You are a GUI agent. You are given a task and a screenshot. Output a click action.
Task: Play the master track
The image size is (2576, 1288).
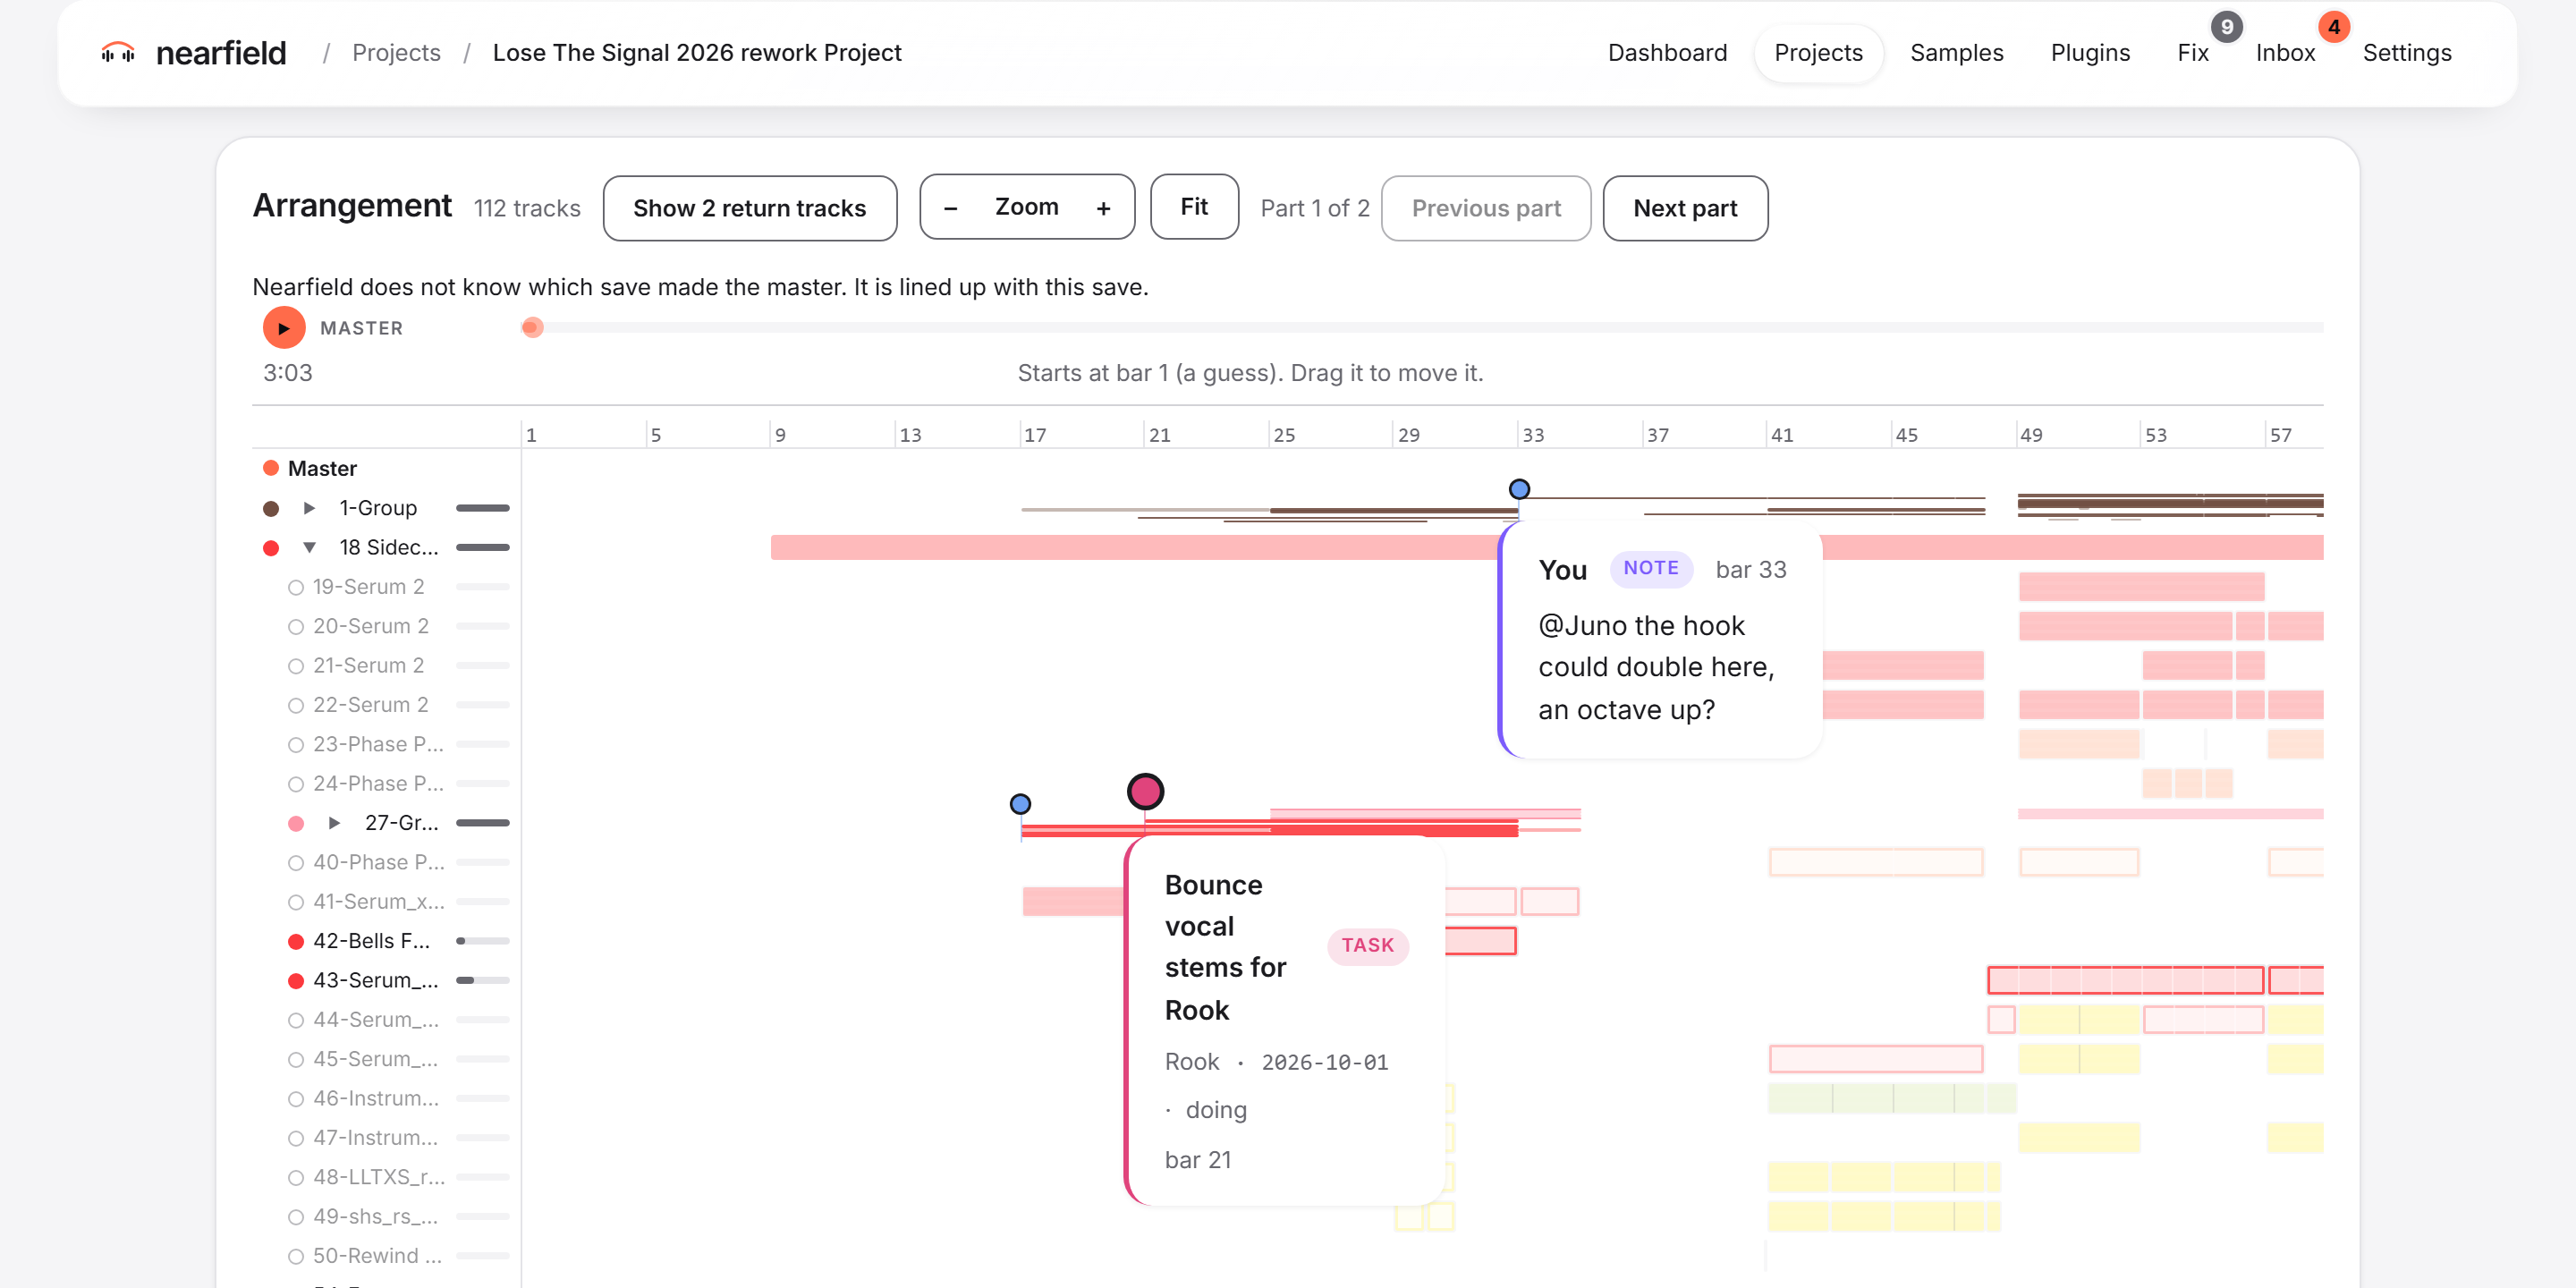284,328
